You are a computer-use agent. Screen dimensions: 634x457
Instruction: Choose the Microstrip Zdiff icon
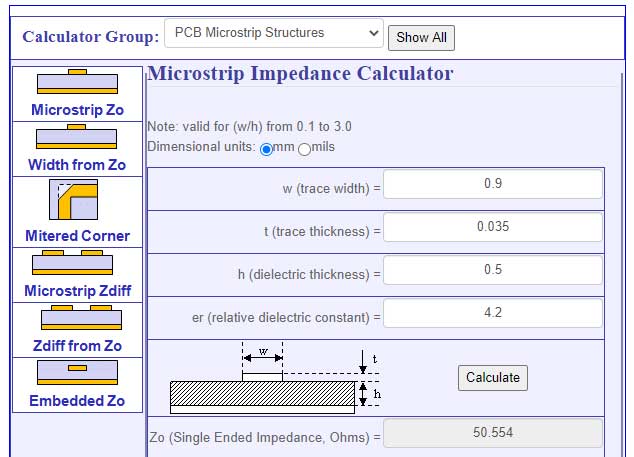coord(77,264)
